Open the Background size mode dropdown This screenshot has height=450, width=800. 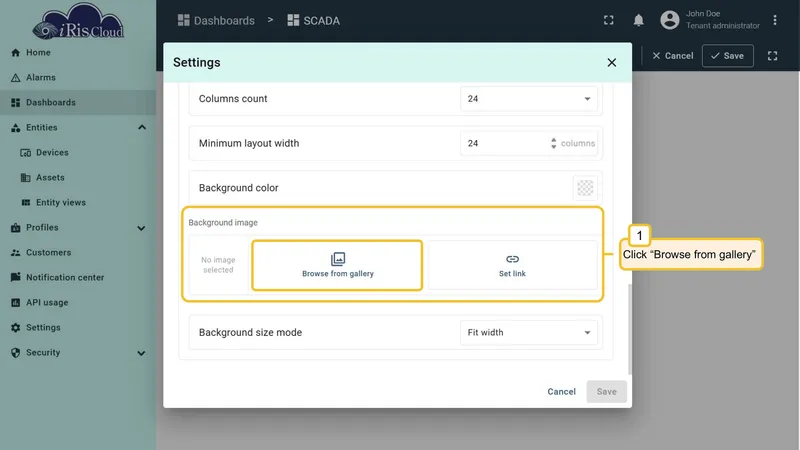tap(529, 333)
